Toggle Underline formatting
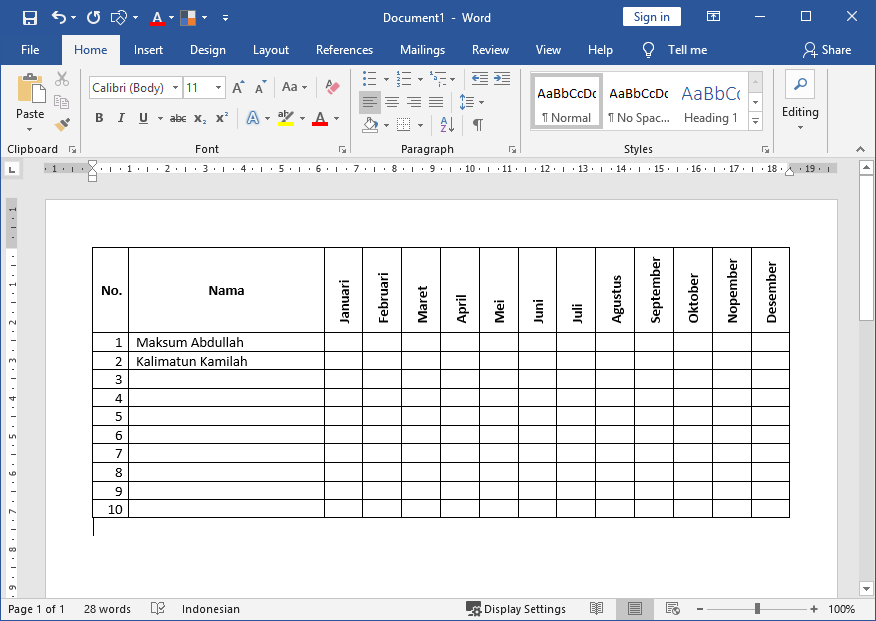Screen dimensions: 876x621 (143, 118)
